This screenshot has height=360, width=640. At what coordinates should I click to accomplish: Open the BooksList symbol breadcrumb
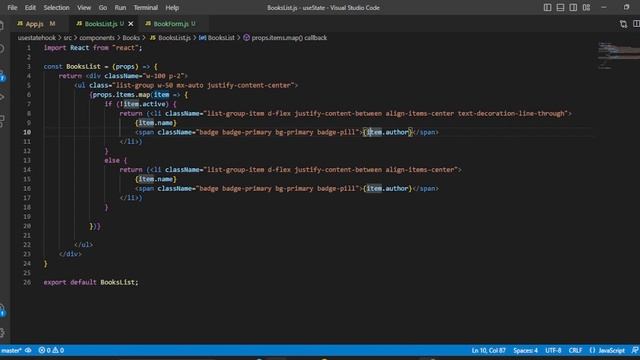[221, 38]
